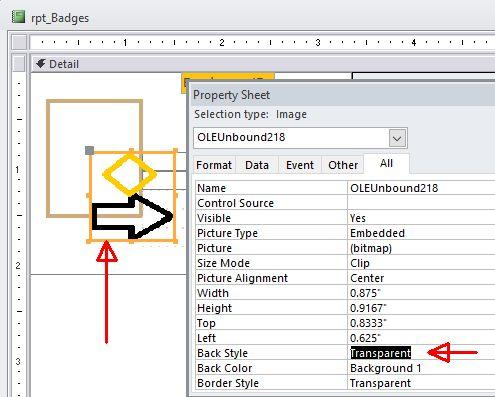Select the Width property label

pos(213,293)
